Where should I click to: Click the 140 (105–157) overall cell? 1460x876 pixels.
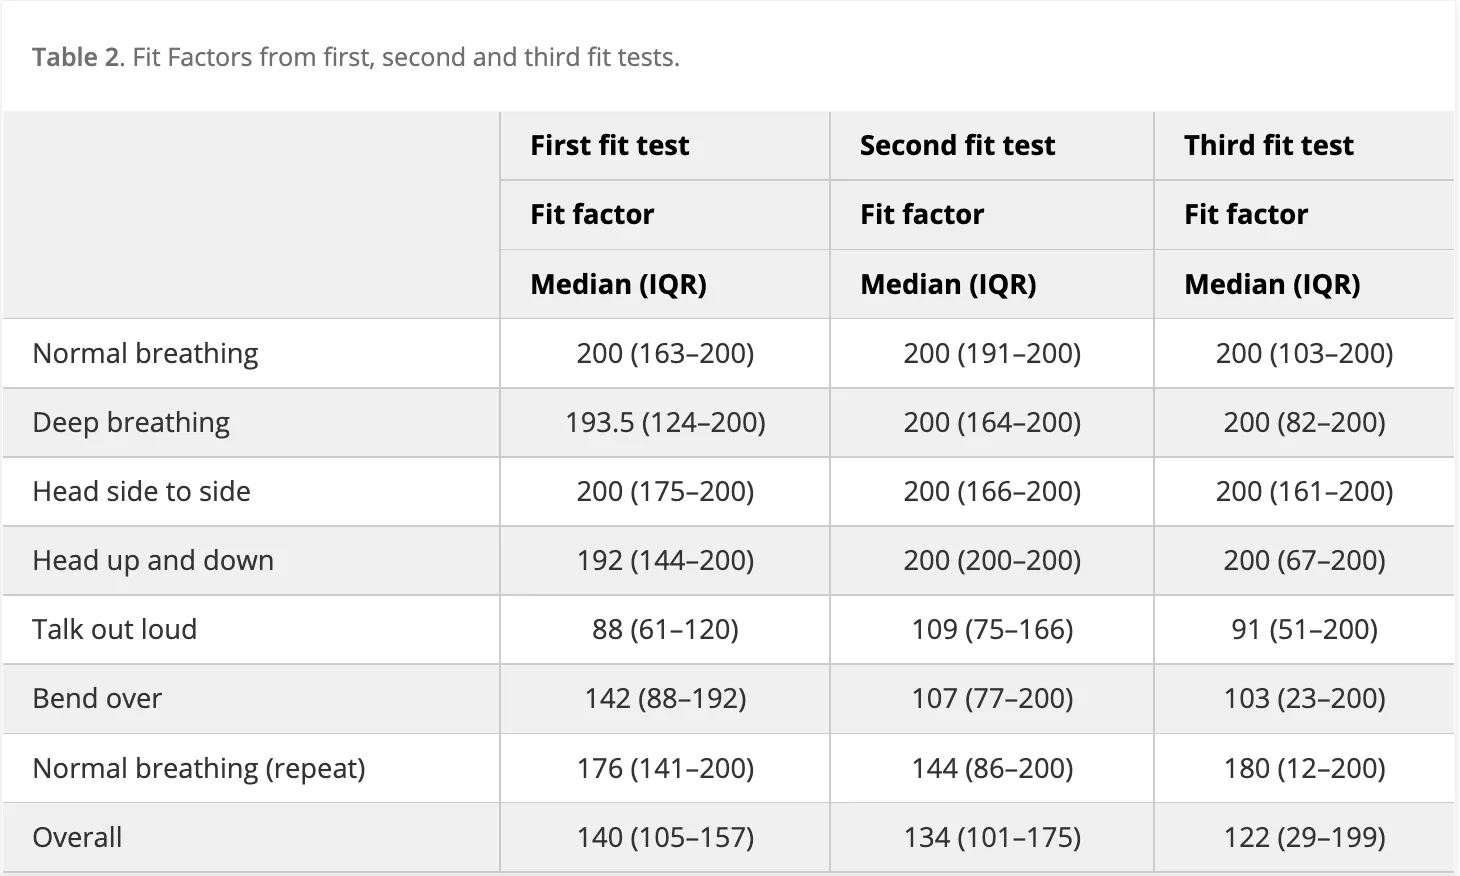(x=665, y=837)
